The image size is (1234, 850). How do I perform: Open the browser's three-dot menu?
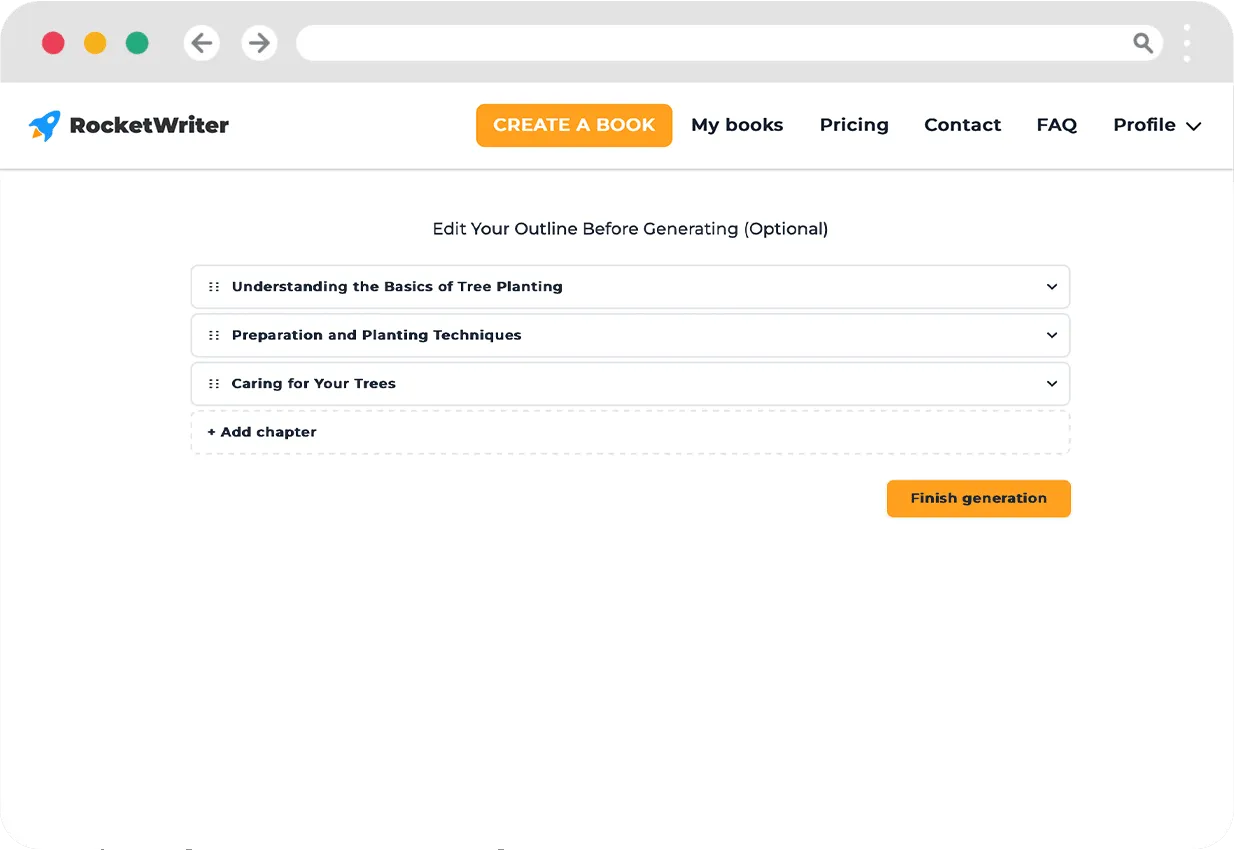point(1186,43)
